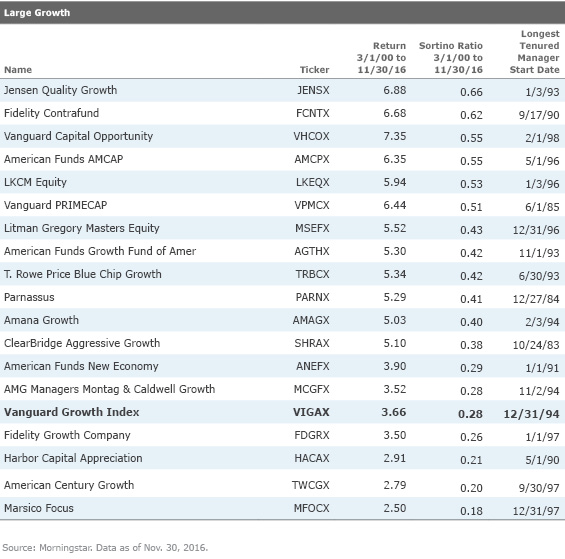Select Fidelity Growth Company name
Viewport: 565px width, 559px height.
[x=67, y=435]
